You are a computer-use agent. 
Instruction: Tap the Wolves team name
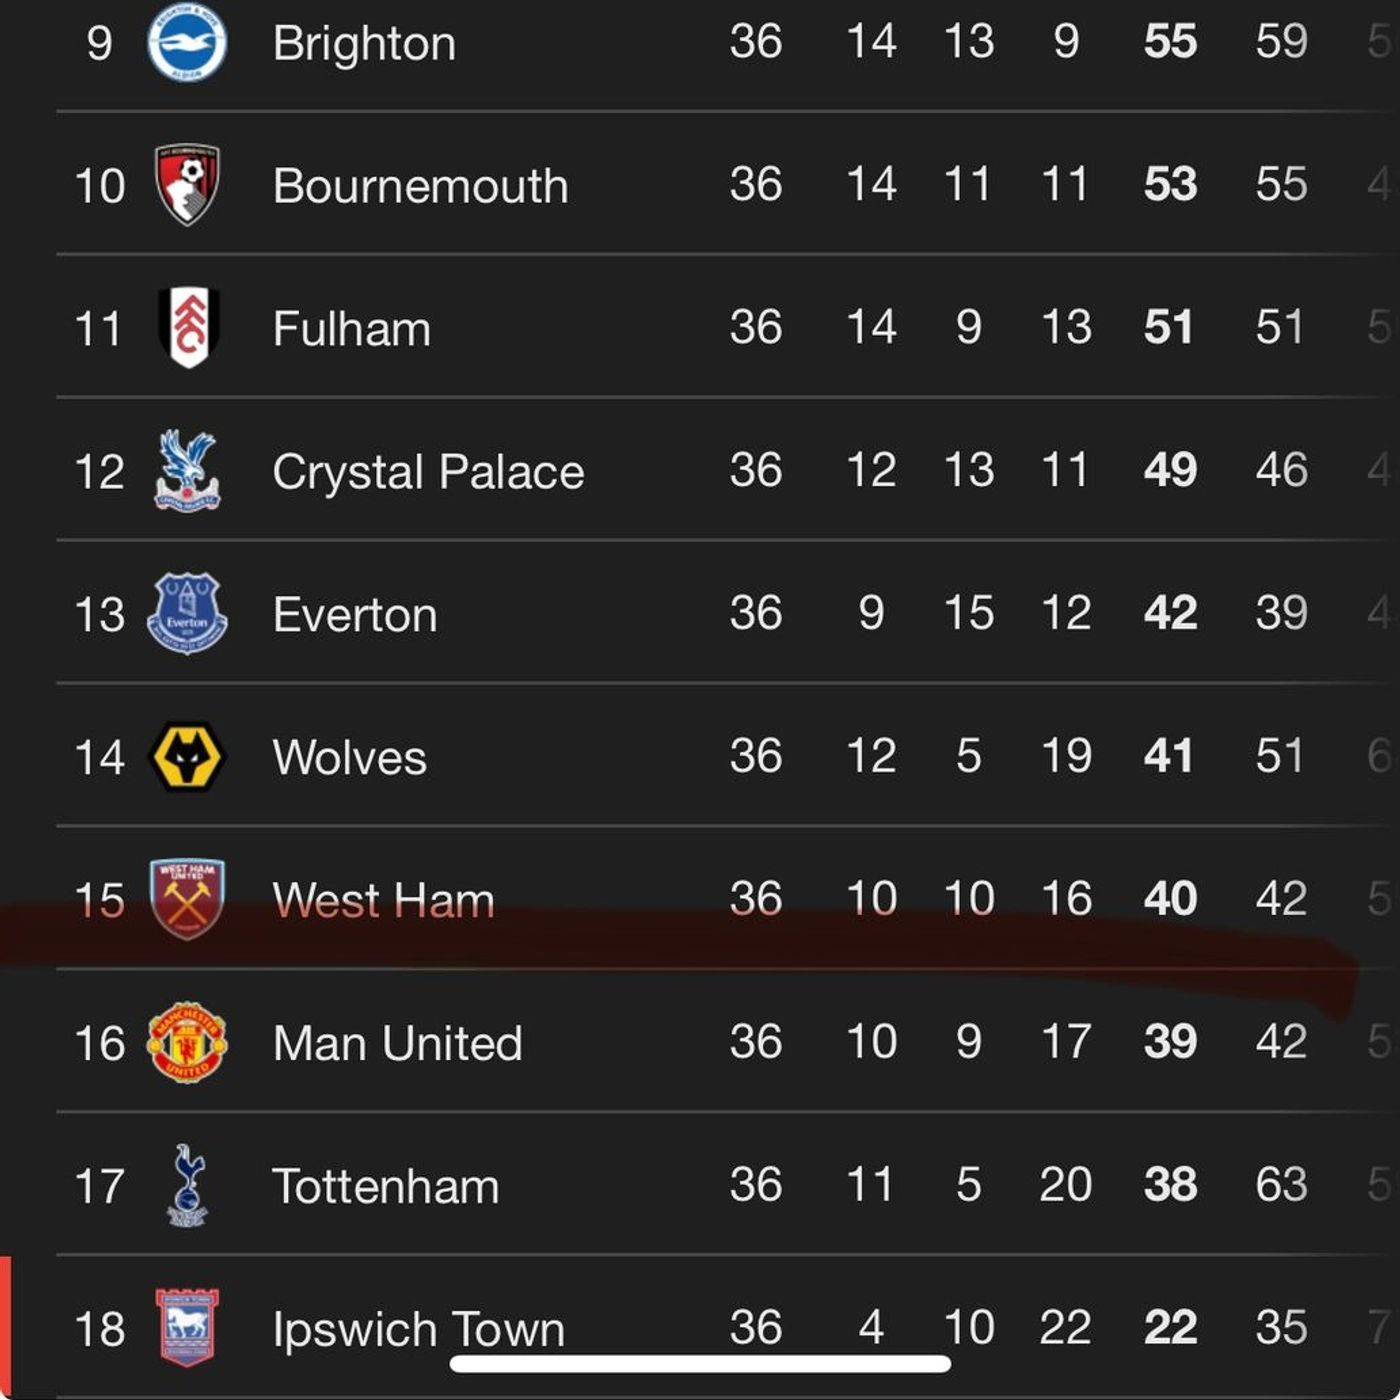point(349,758)
